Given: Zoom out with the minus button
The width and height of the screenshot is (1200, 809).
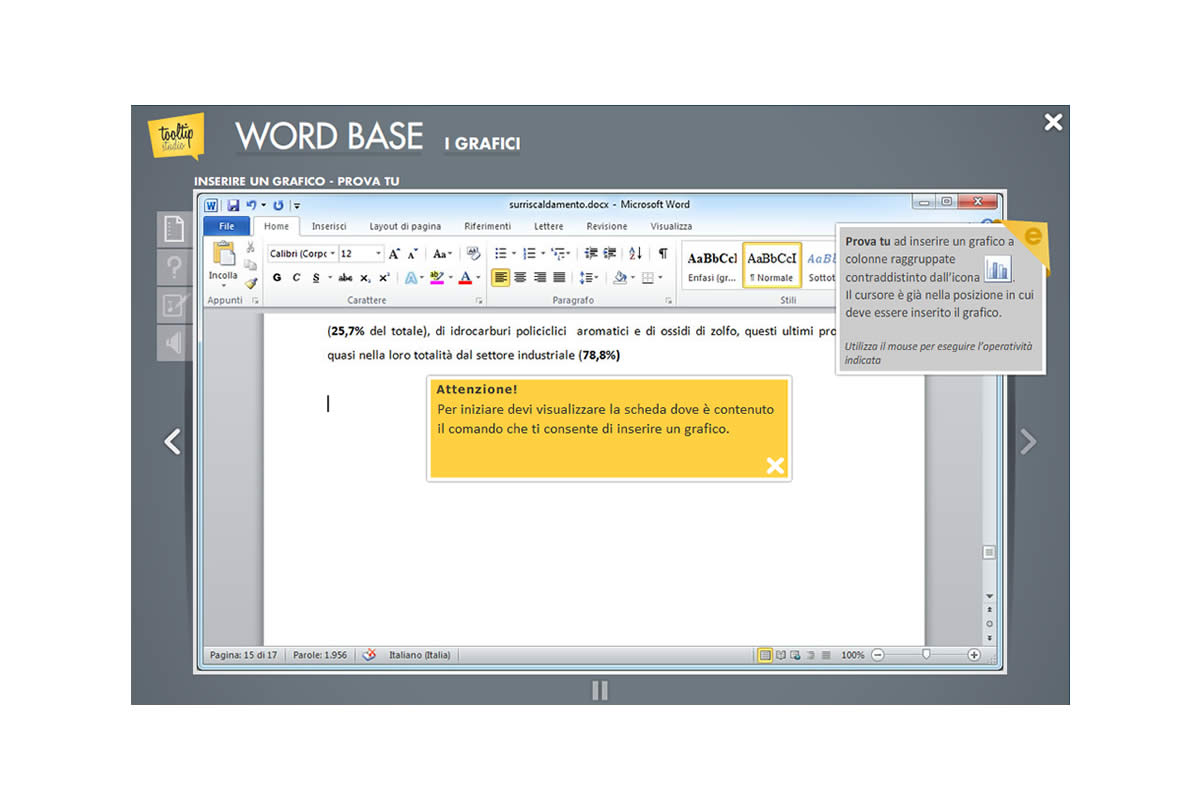Looking at the screenshot, I should [877, 655].
